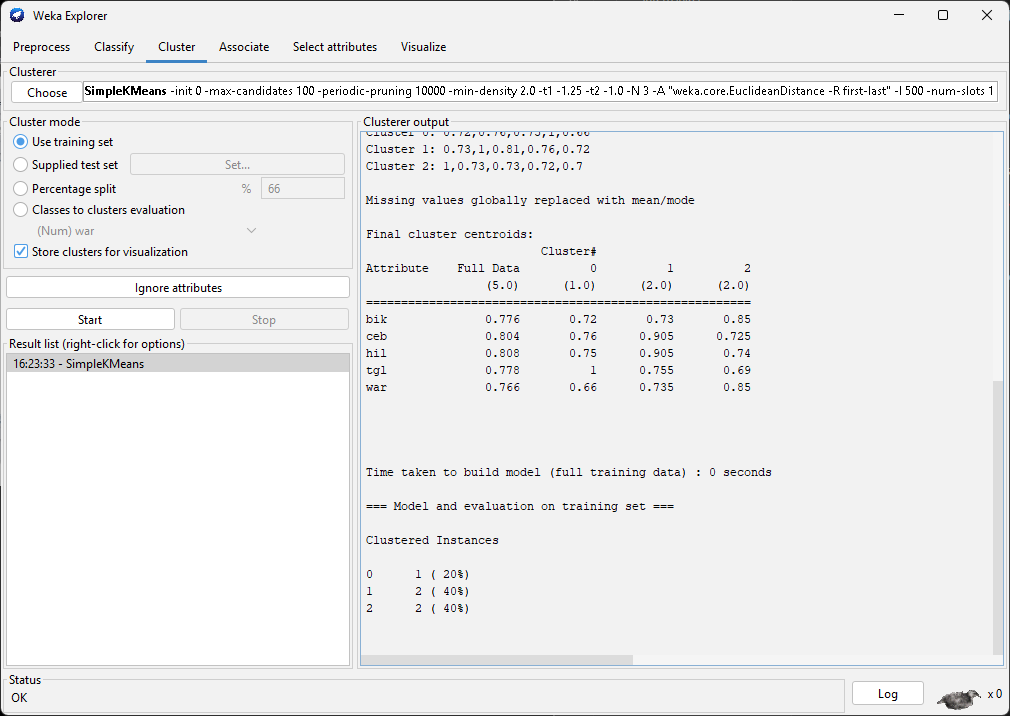
Task: Click the SimpleKMeans options text field
Action: tap(540, 92)
